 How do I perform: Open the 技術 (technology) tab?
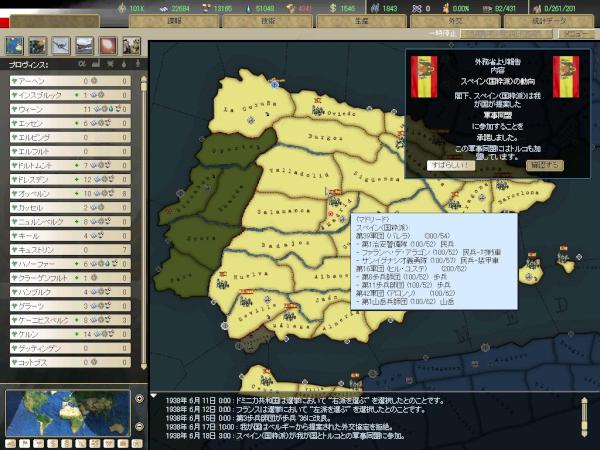pyautogui.click(x=268, y=21)
